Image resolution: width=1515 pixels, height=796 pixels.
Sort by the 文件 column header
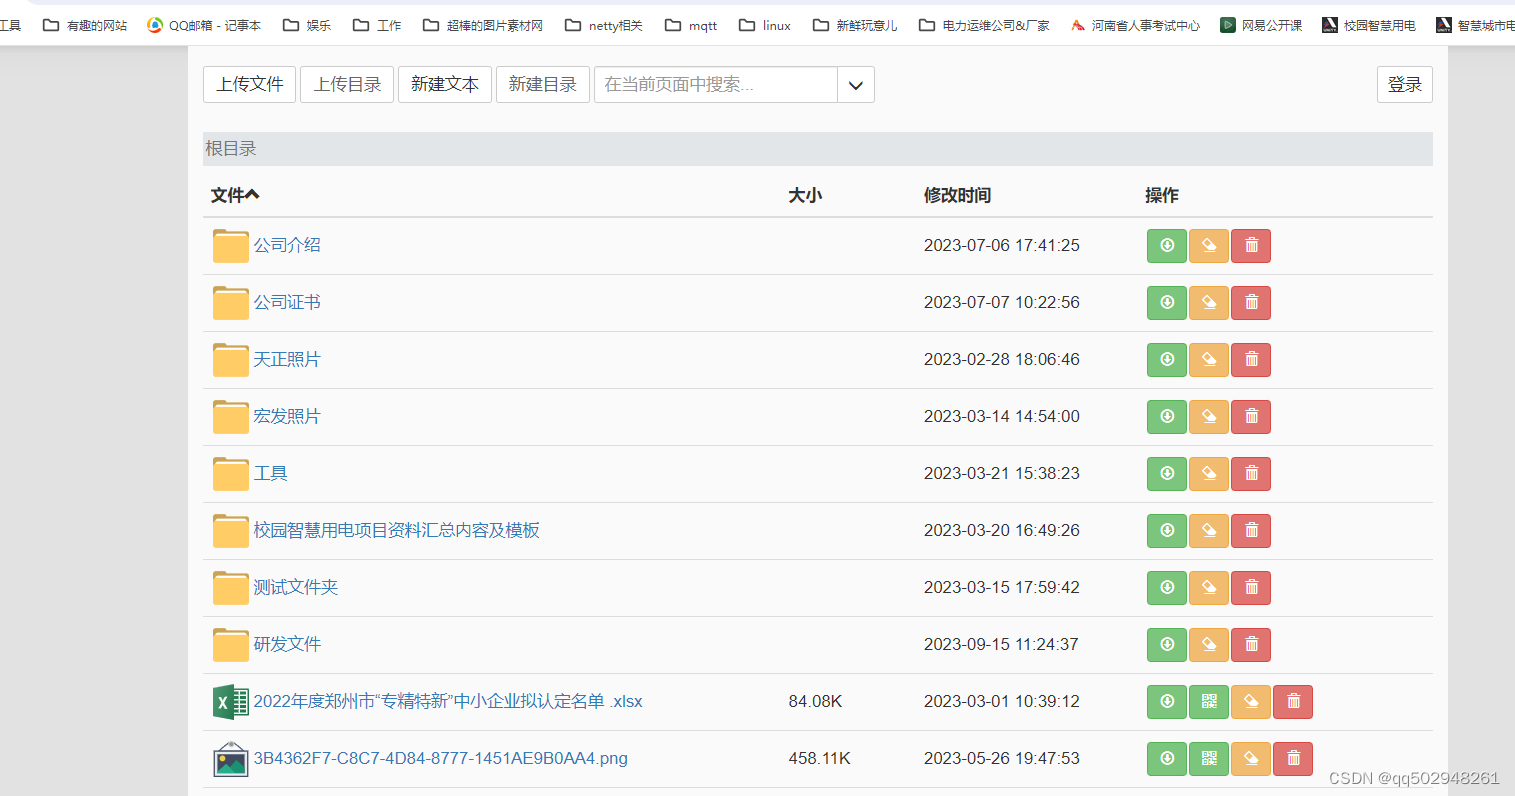[235, 195]
